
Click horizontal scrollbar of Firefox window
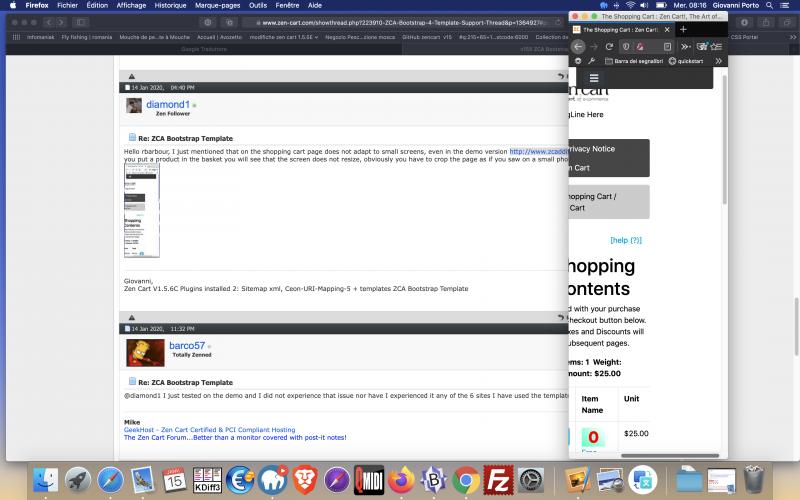point(670,456)
